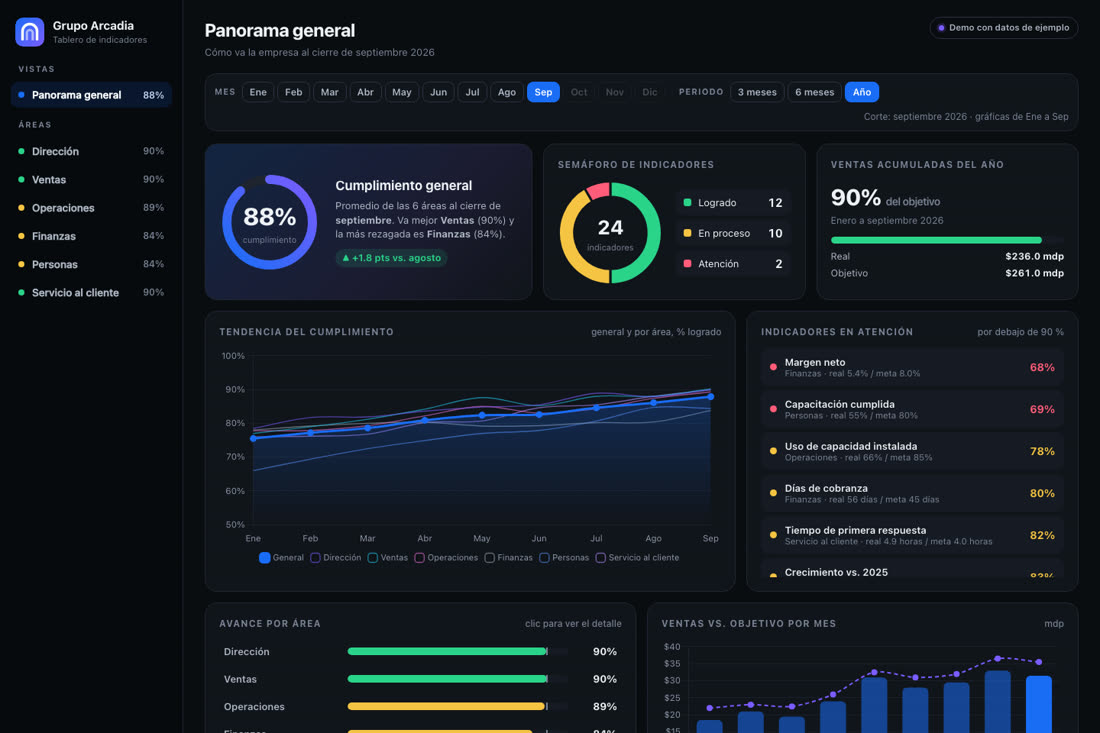Open the Finanzas area in the sidebar
Screen dimensions: 1100x733
[91, 236]
